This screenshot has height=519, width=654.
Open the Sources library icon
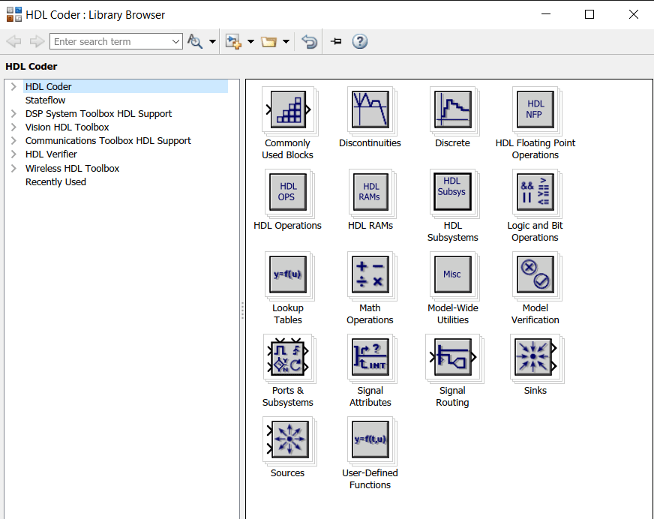coord(288,439)
